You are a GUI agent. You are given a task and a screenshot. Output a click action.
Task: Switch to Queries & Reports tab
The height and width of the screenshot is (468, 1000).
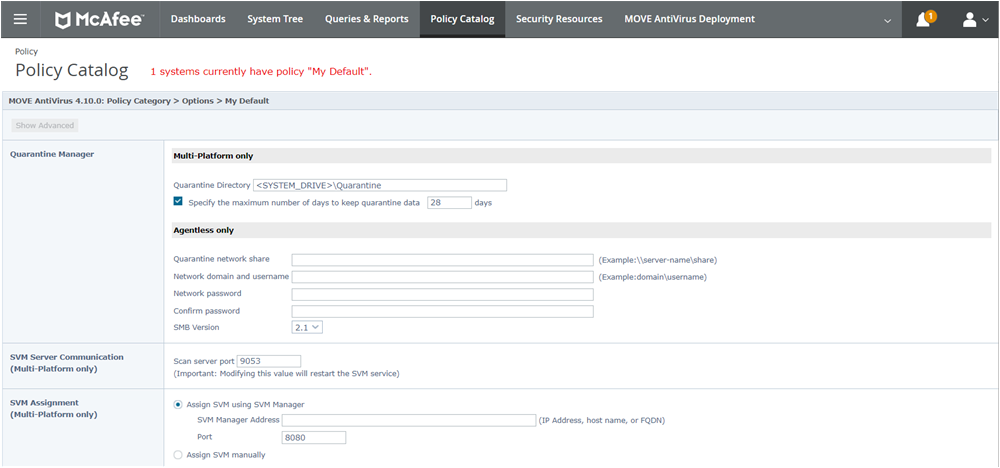pyautogui.click(x=367, y=19)
